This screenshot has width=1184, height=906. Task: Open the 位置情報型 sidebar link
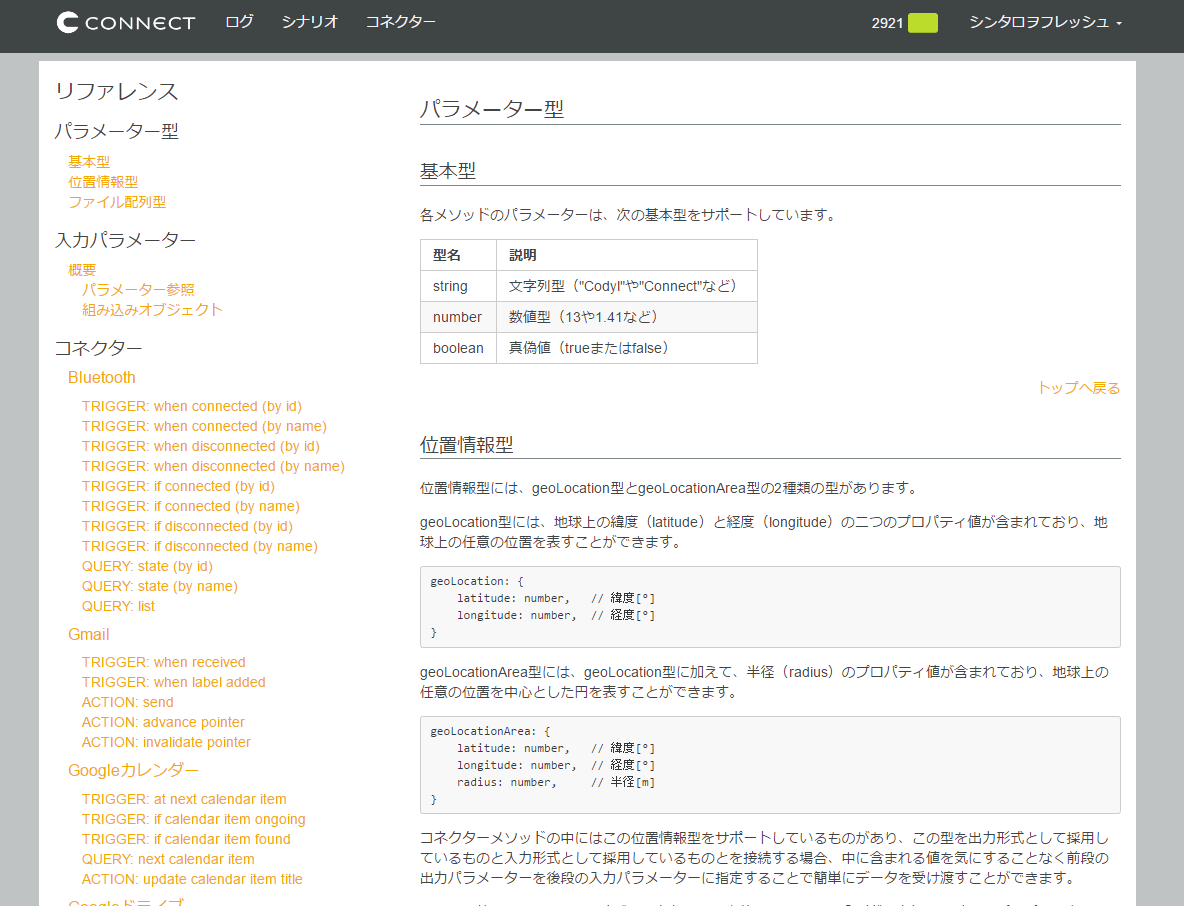coord(103,181)
